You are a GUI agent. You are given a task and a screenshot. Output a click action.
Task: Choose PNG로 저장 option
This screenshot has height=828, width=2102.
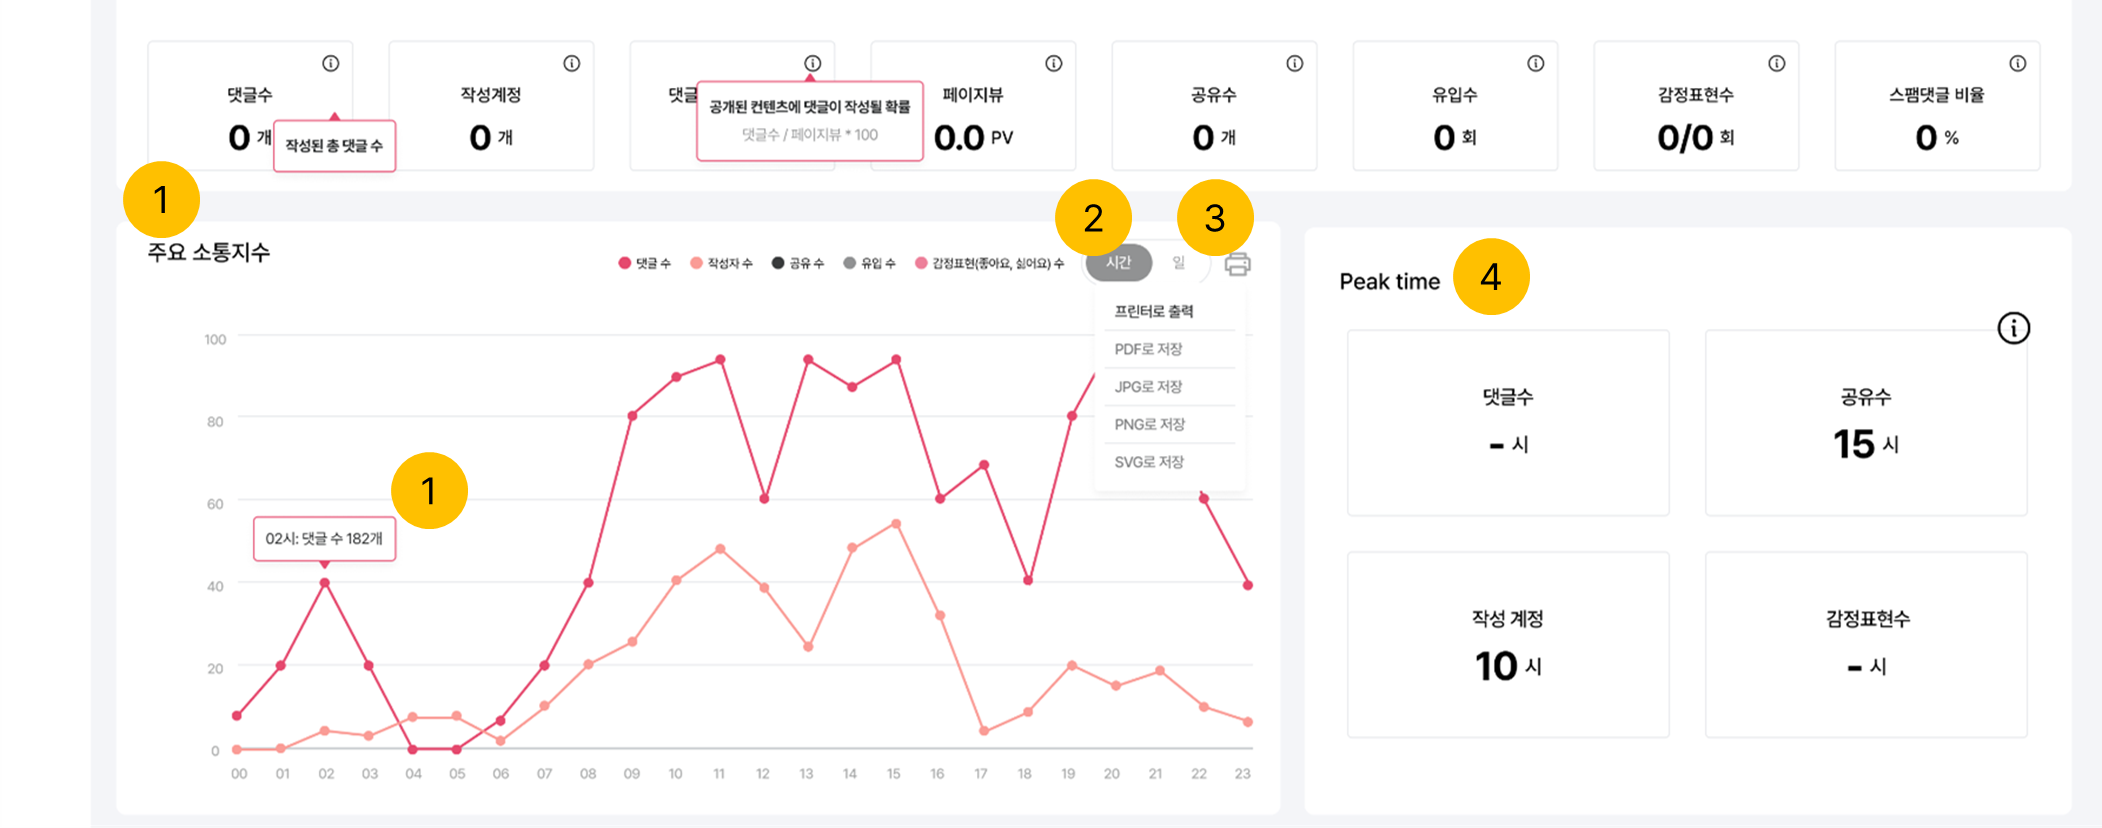click(1150, 424)
